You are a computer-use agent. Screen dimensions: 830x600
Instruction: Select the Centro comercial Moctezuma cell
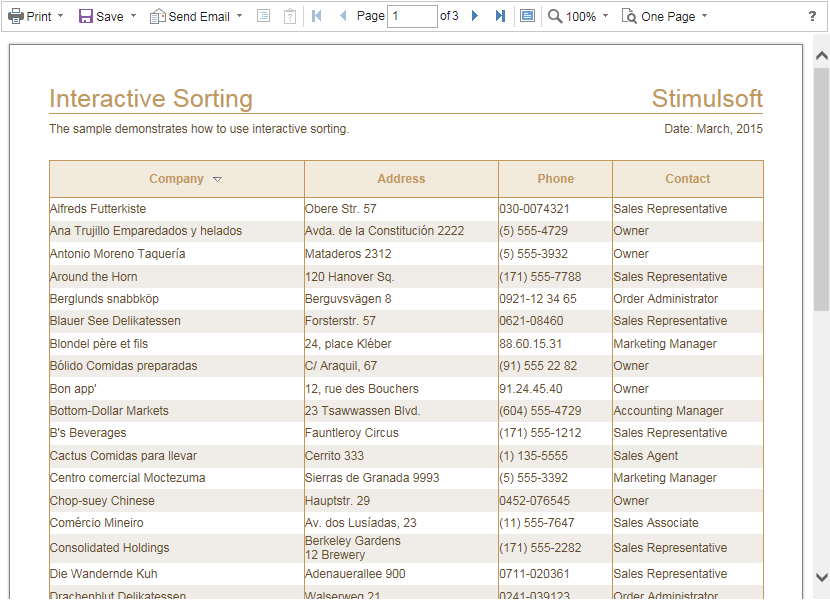point(177,478)
